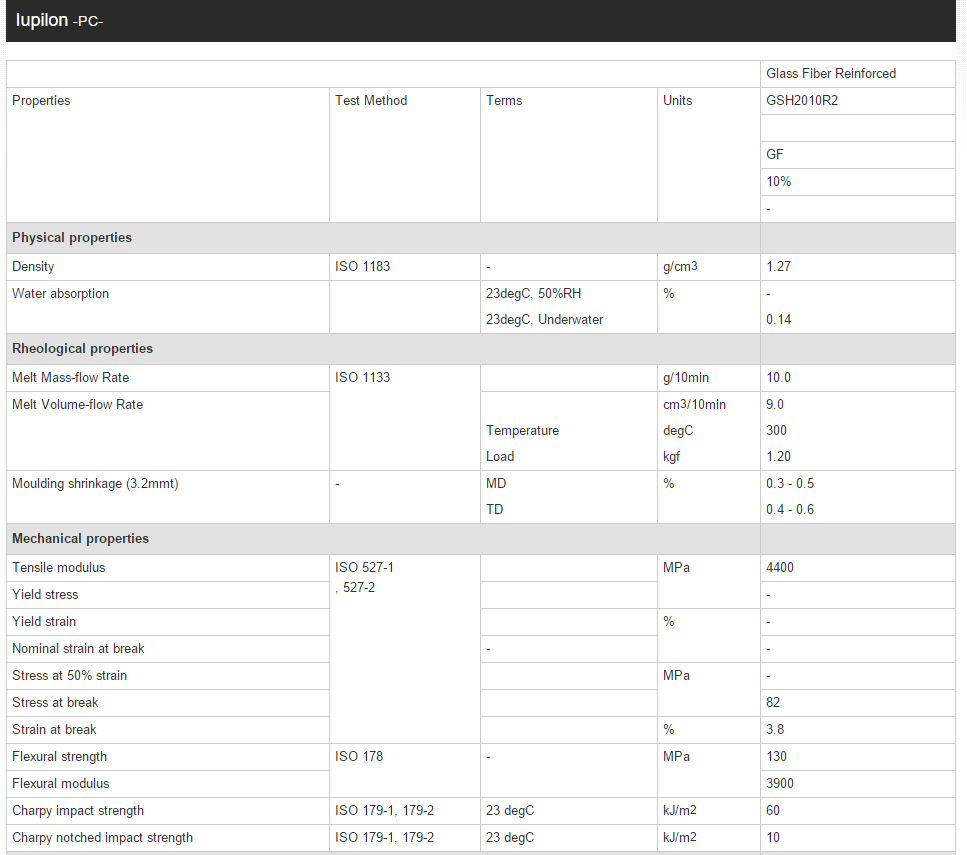
Task: Select tensile modulus value 4400
Action: coord(780,568)
